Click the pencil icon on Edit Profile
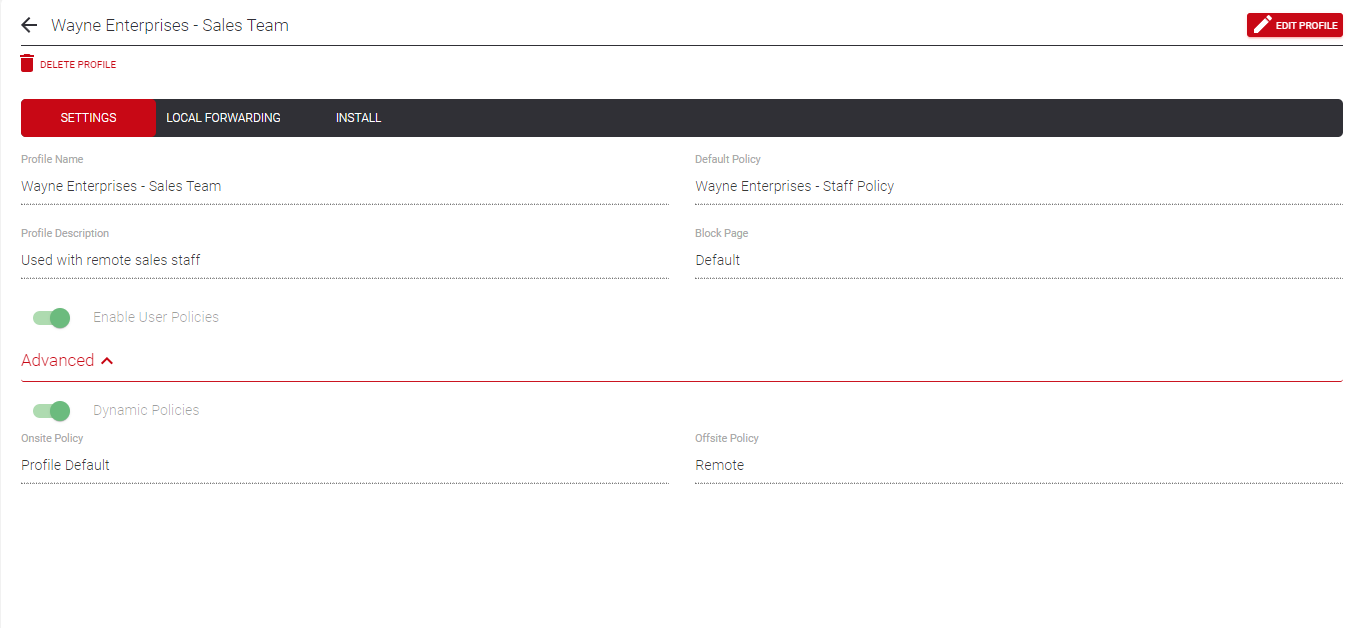This screenshot has width=1361, height=628. click(x=1262, y=25)
